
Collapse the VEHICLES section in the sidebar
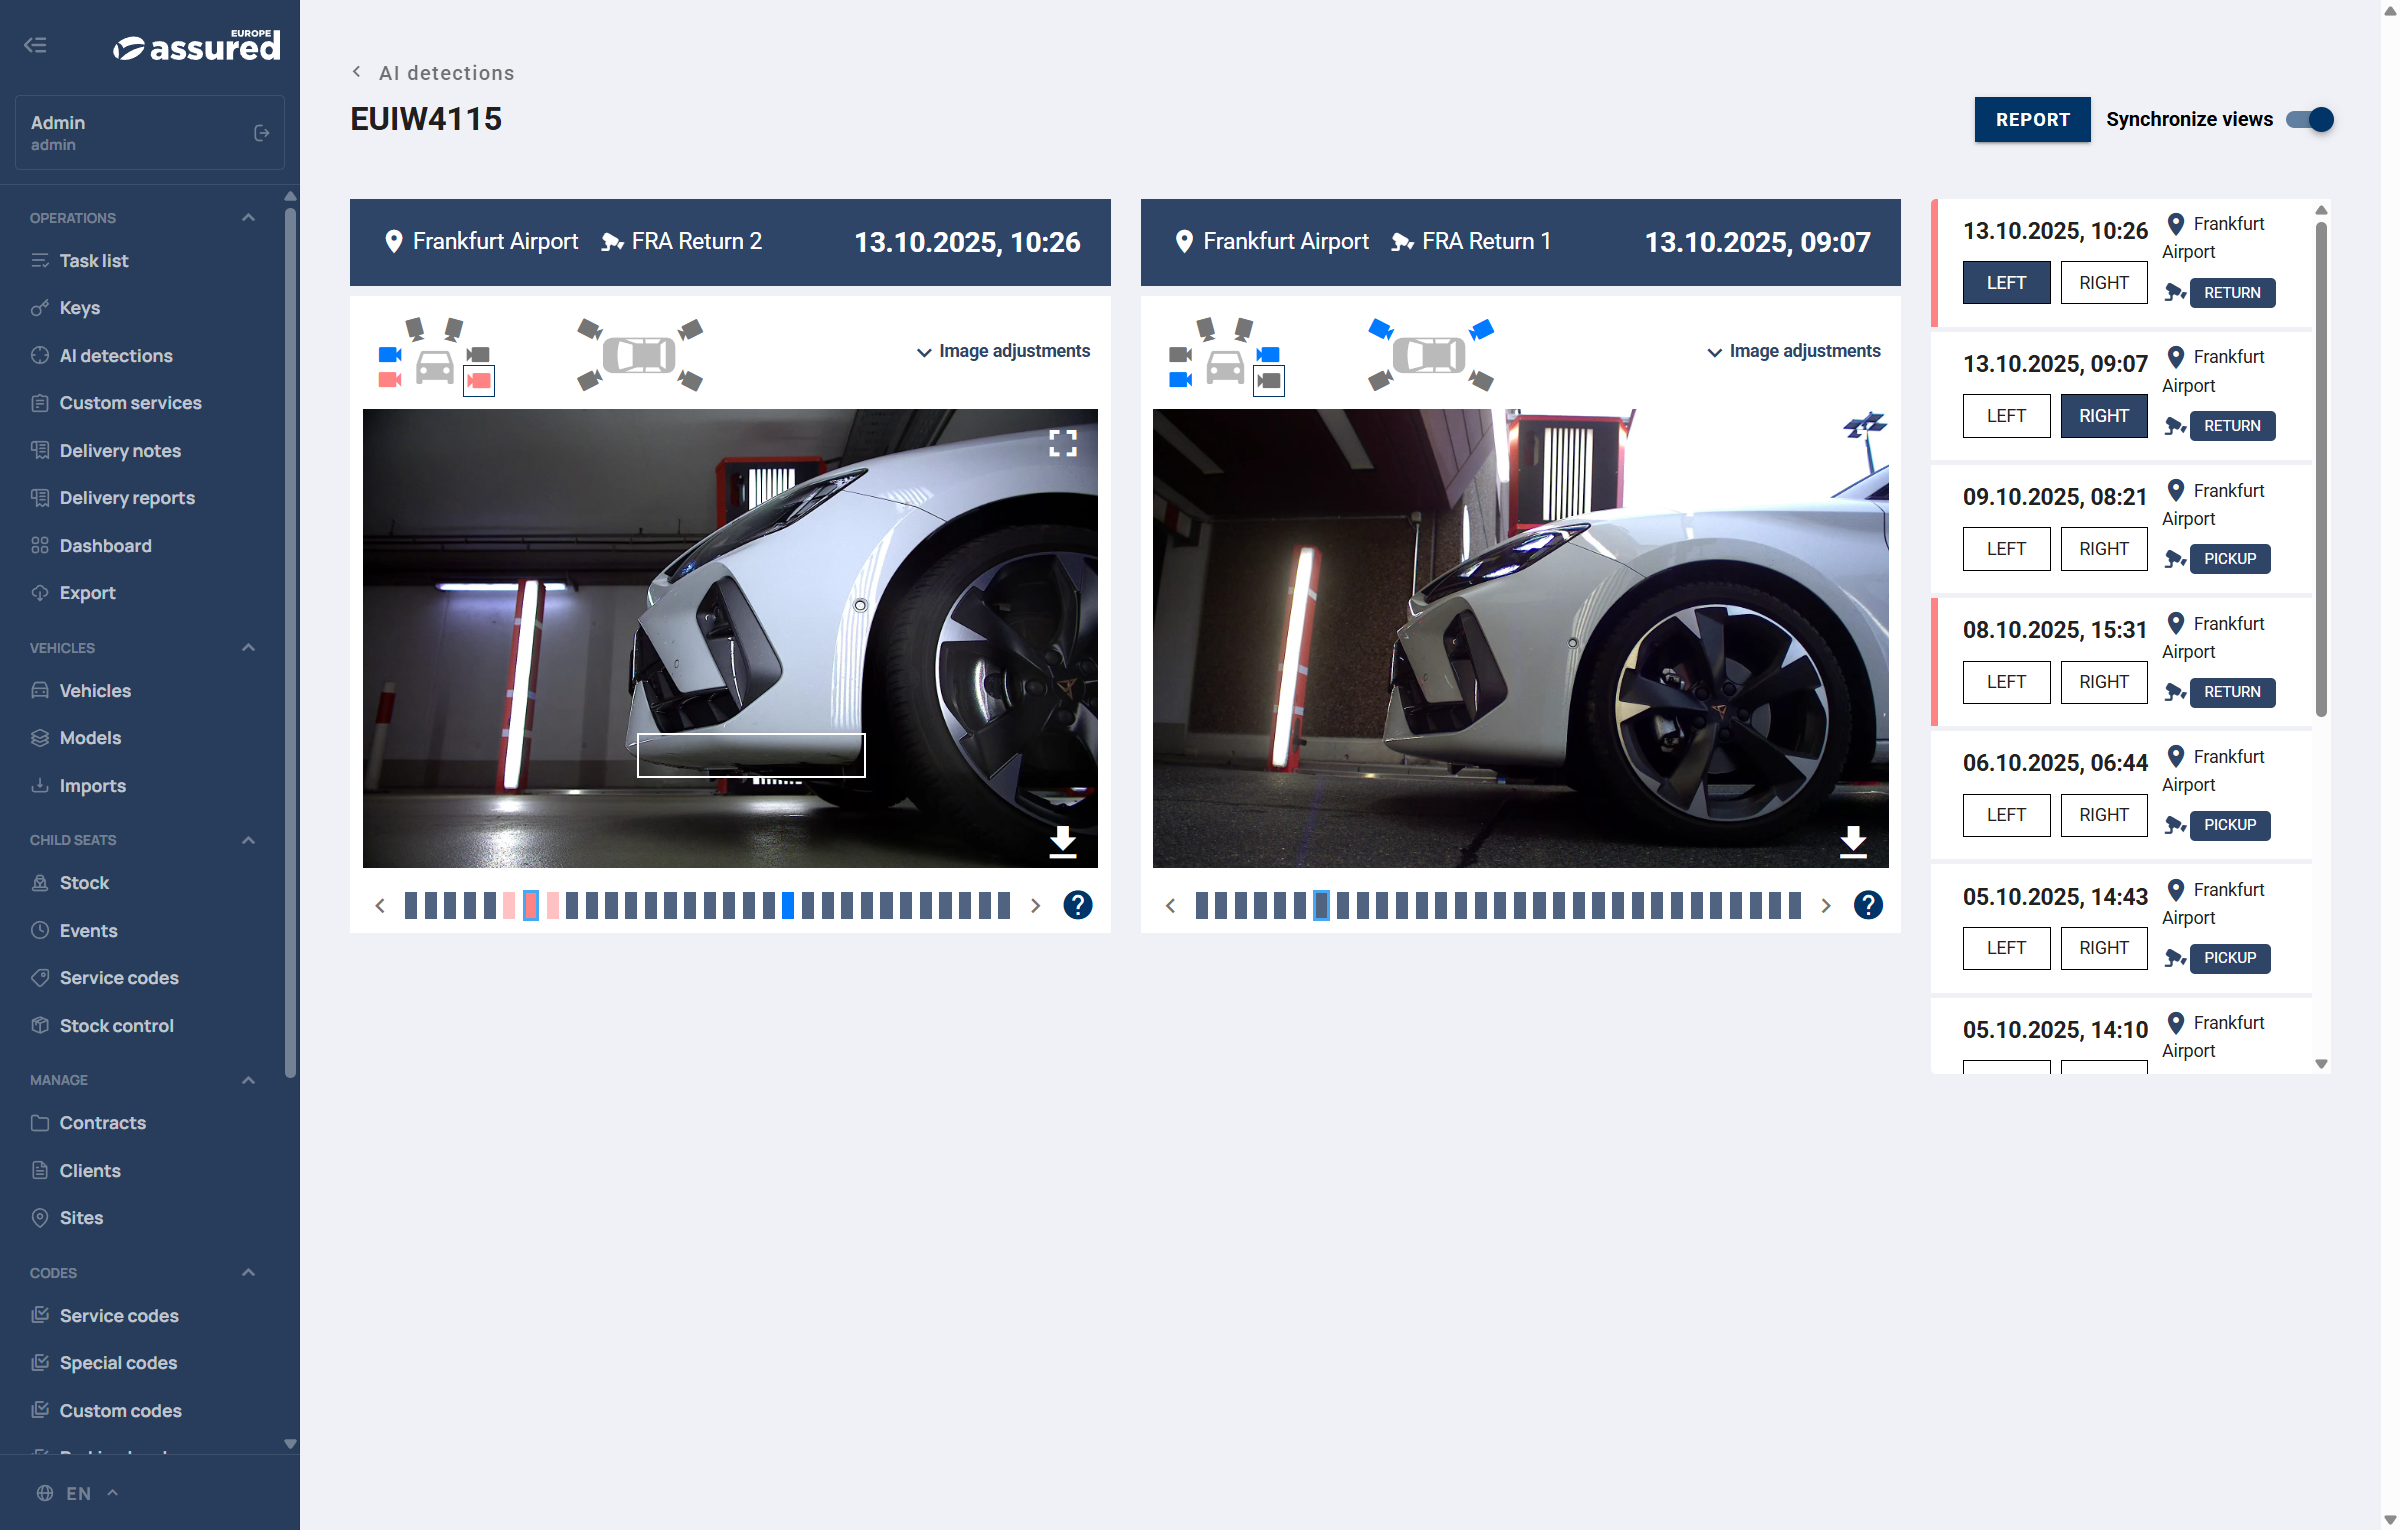coord(248,648)
